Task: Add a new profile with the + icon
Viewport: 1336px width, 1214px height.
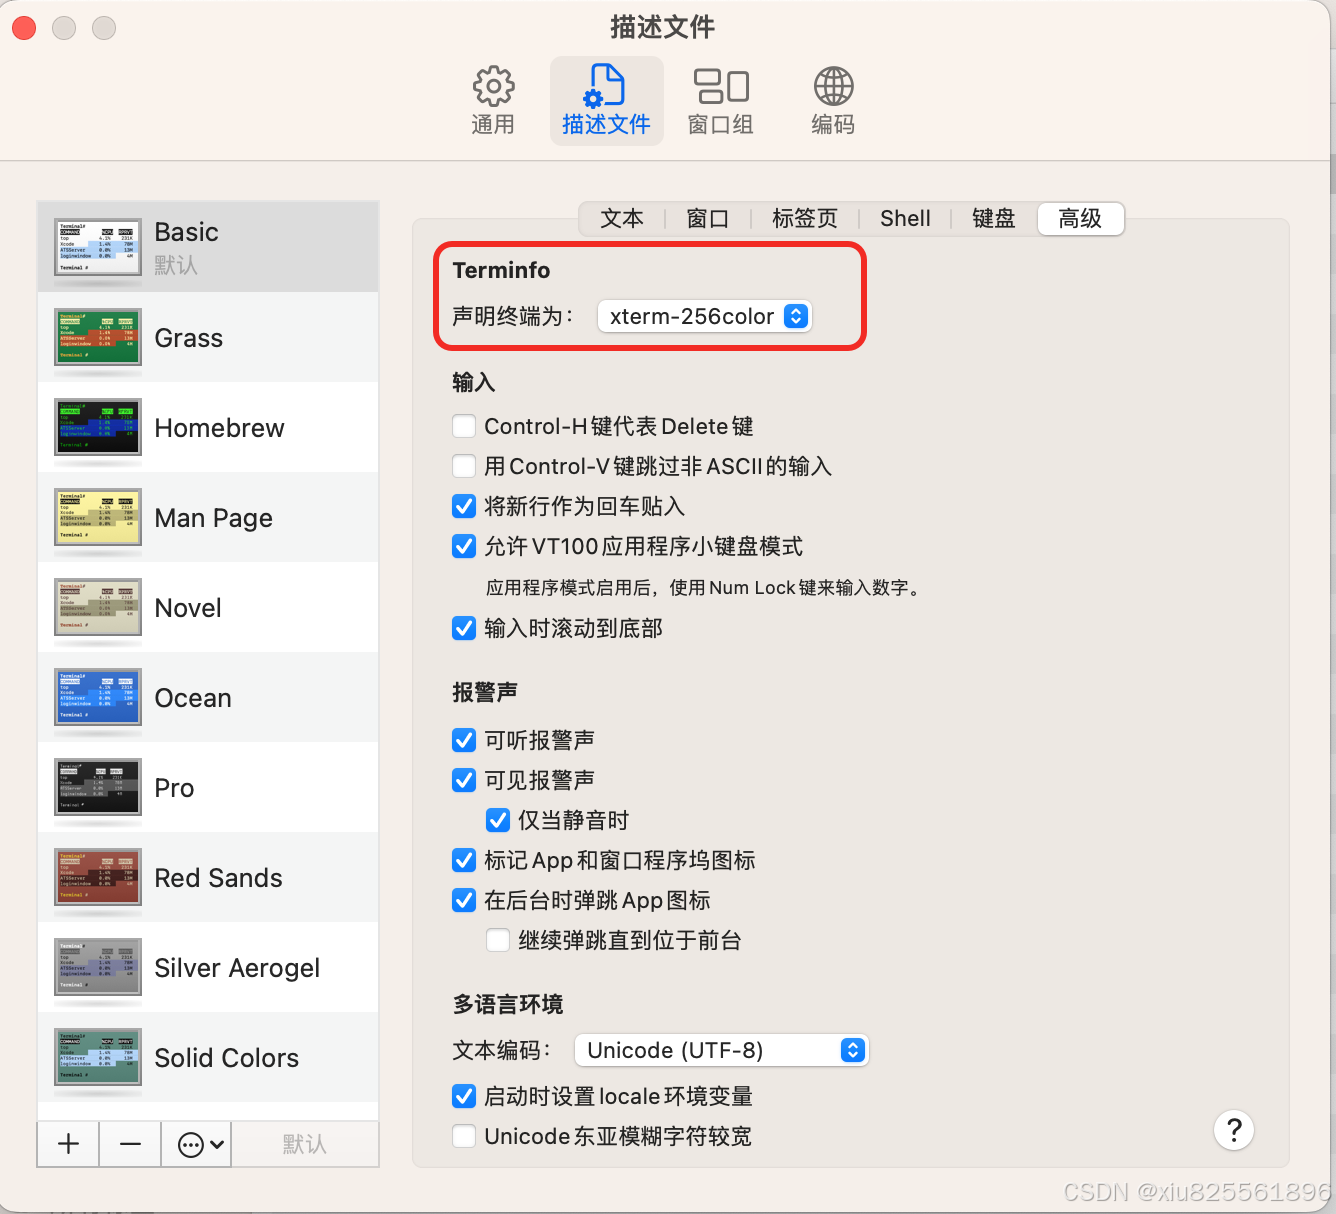Action: tap(67, 1143)
